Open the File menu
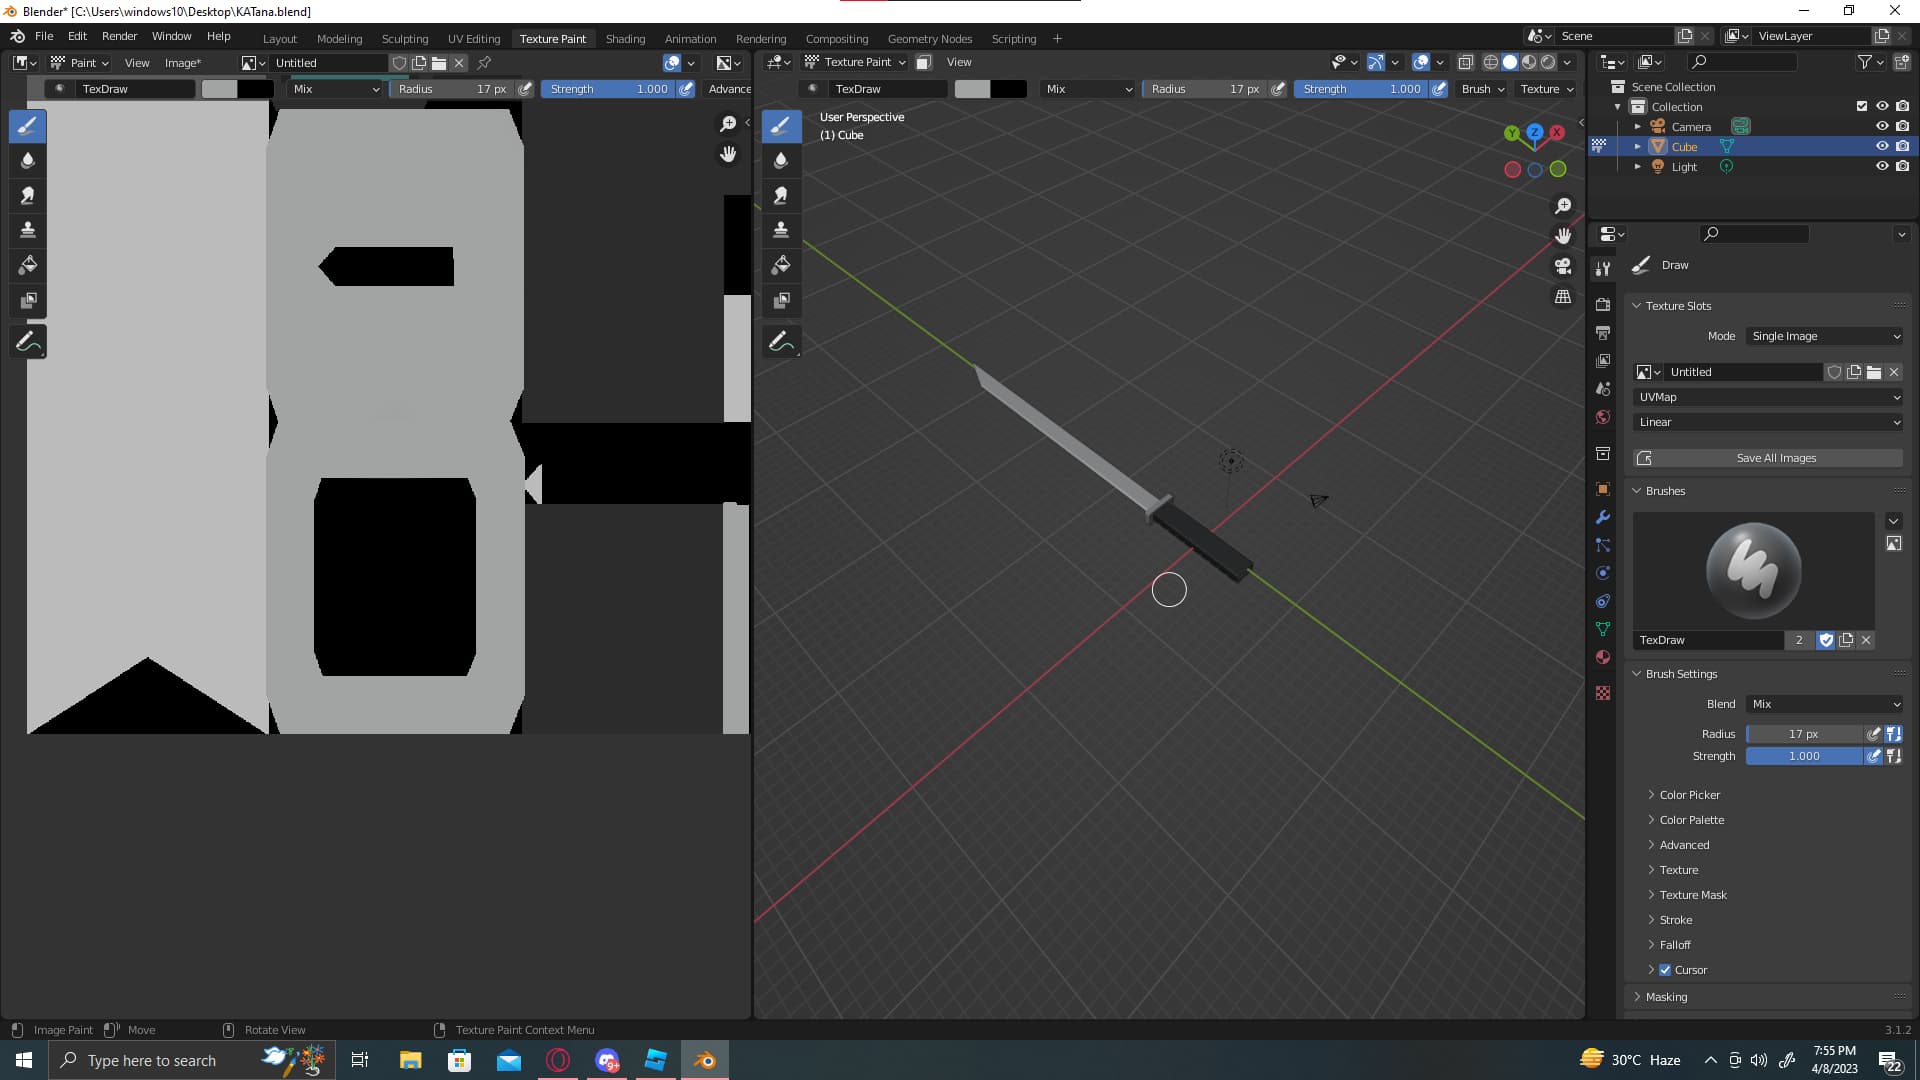1920x1080 pixels. pyautogui.click(x=44, y=36)
